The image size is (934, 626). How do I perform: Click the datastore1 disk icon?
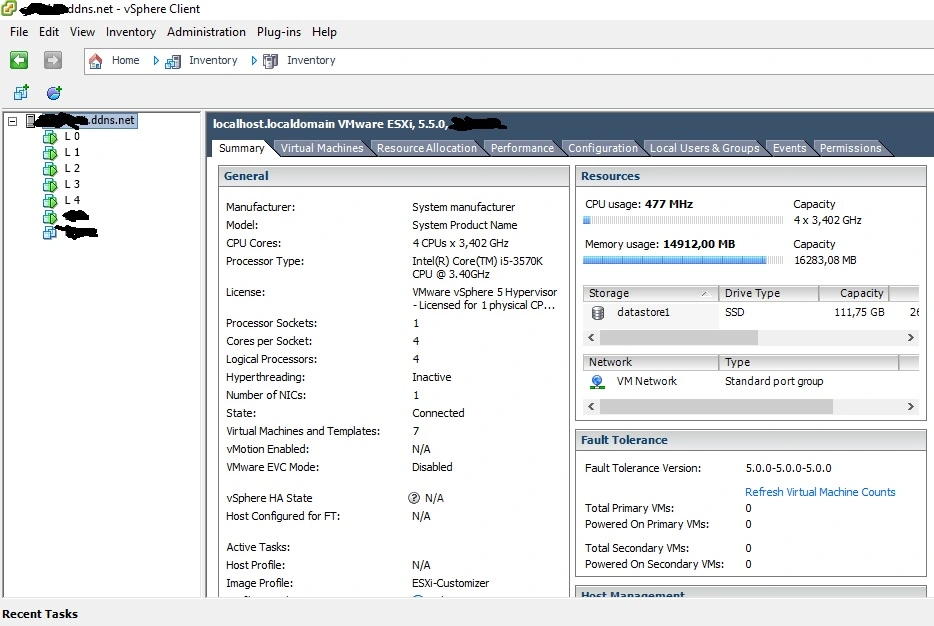click(598, 313)
